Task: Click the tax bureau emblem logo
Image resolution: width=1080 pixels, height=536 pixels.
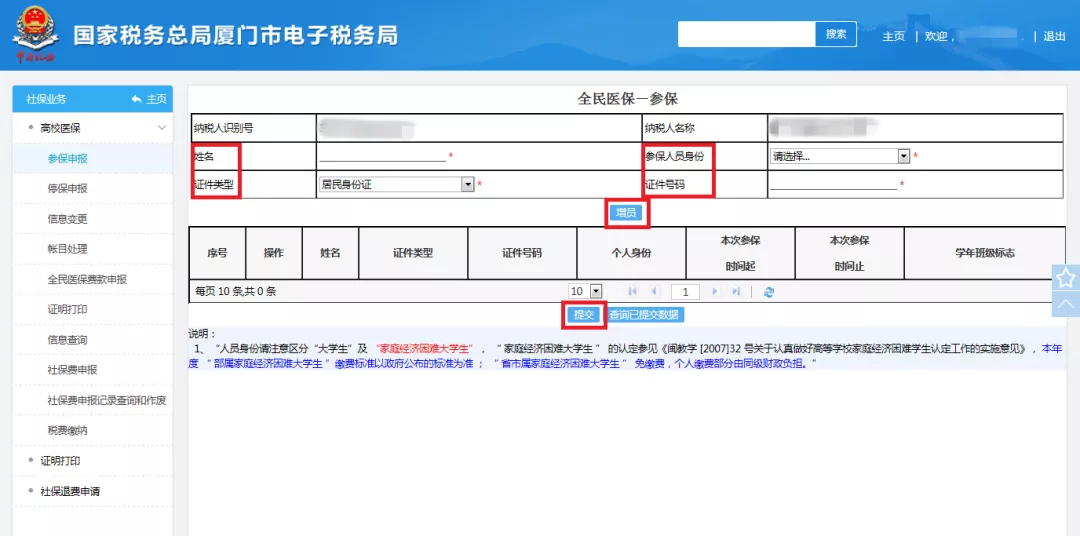Action: point(34,33)
